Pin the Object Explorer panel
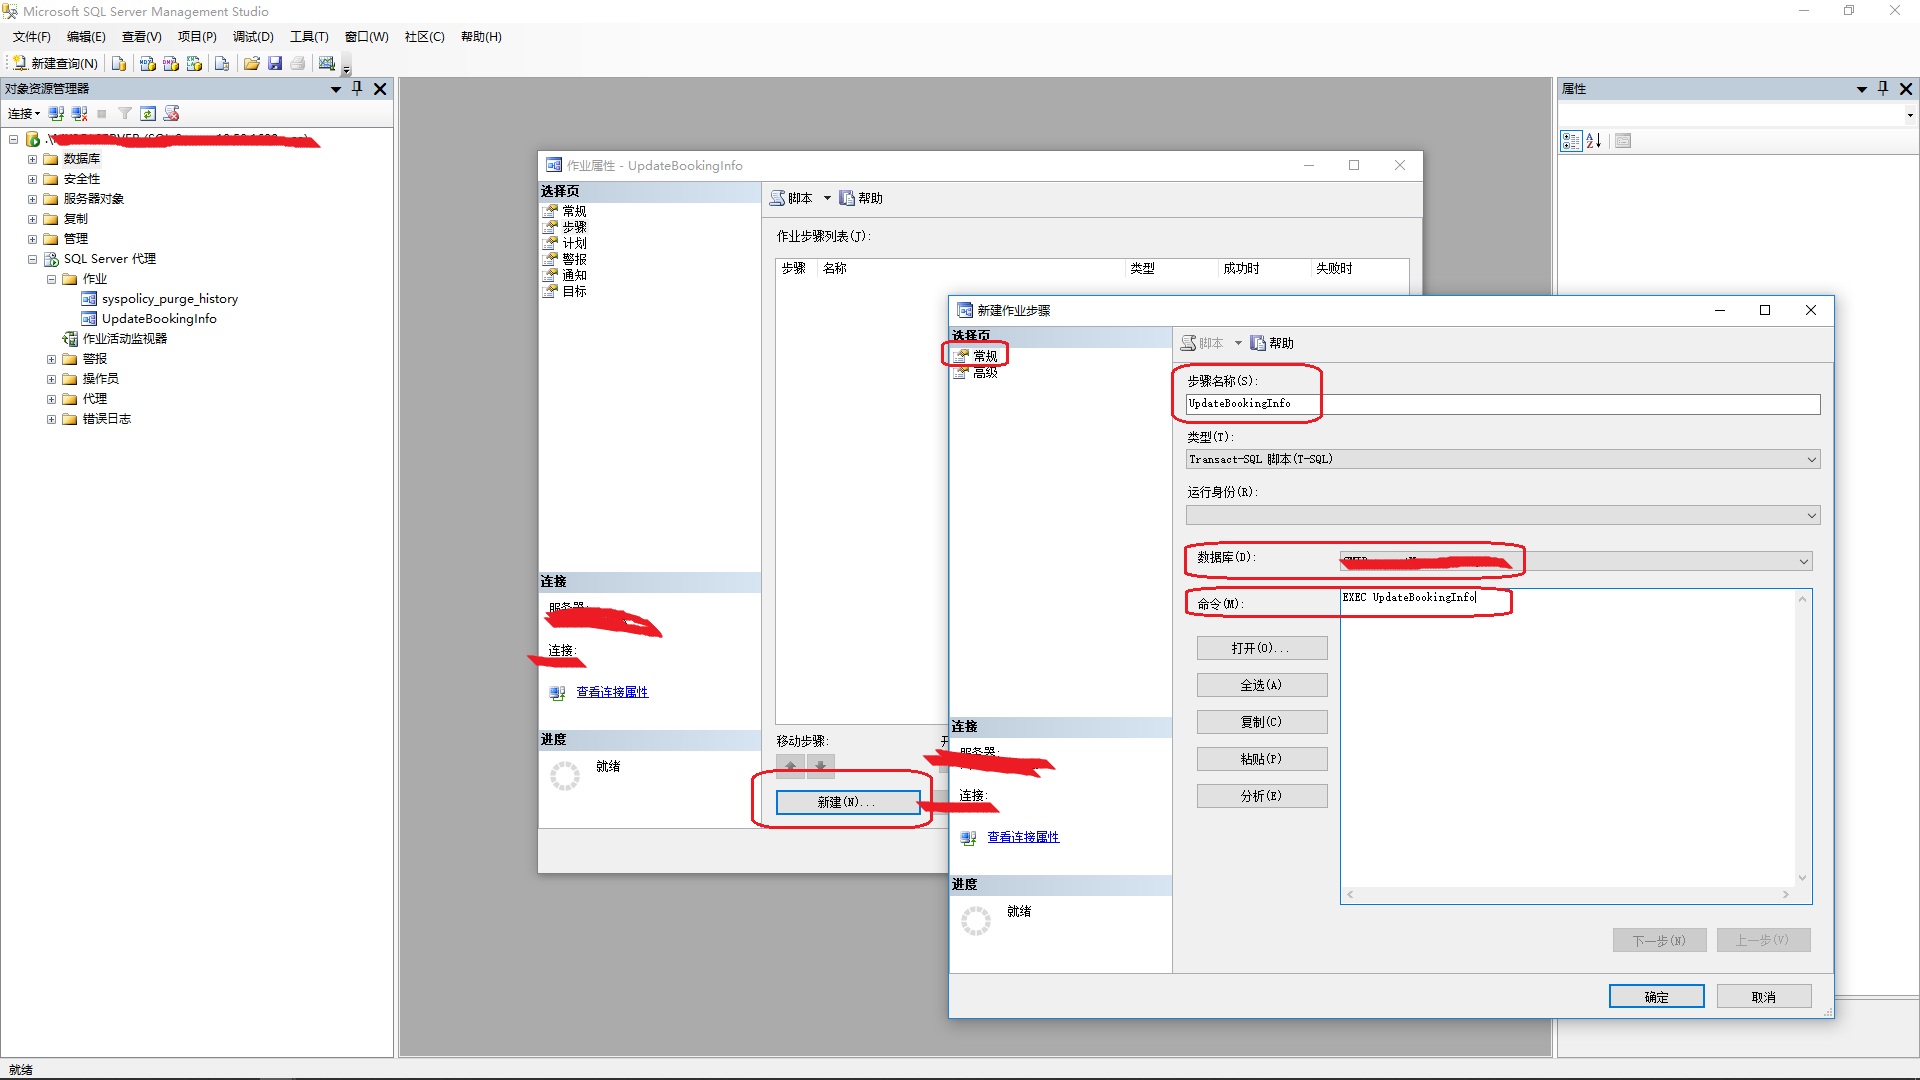This screenshot has width=1920, height=1080. [x=357, y=88]
